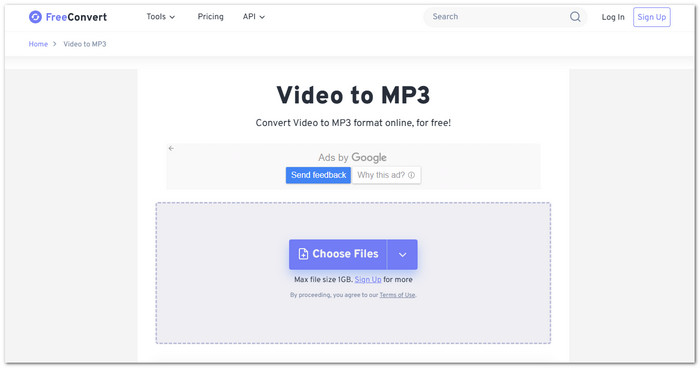Click the breadcrumb separator chevron after Home

click(x=55, y=44)
